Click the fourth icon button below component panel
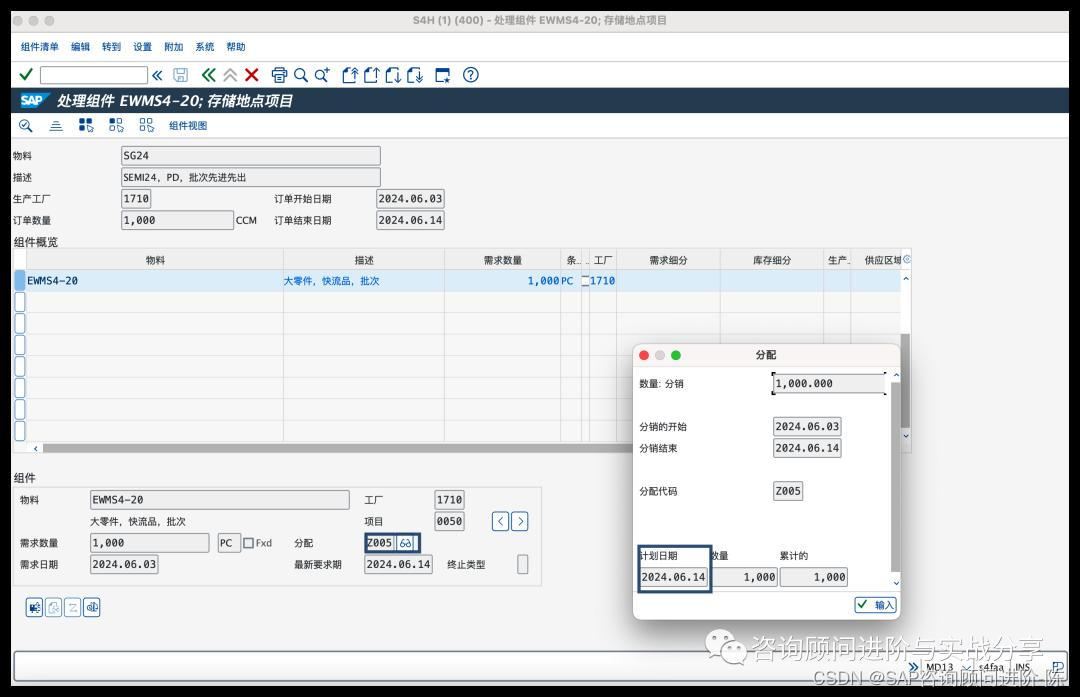1080x697 pixels. click(92, 607)
